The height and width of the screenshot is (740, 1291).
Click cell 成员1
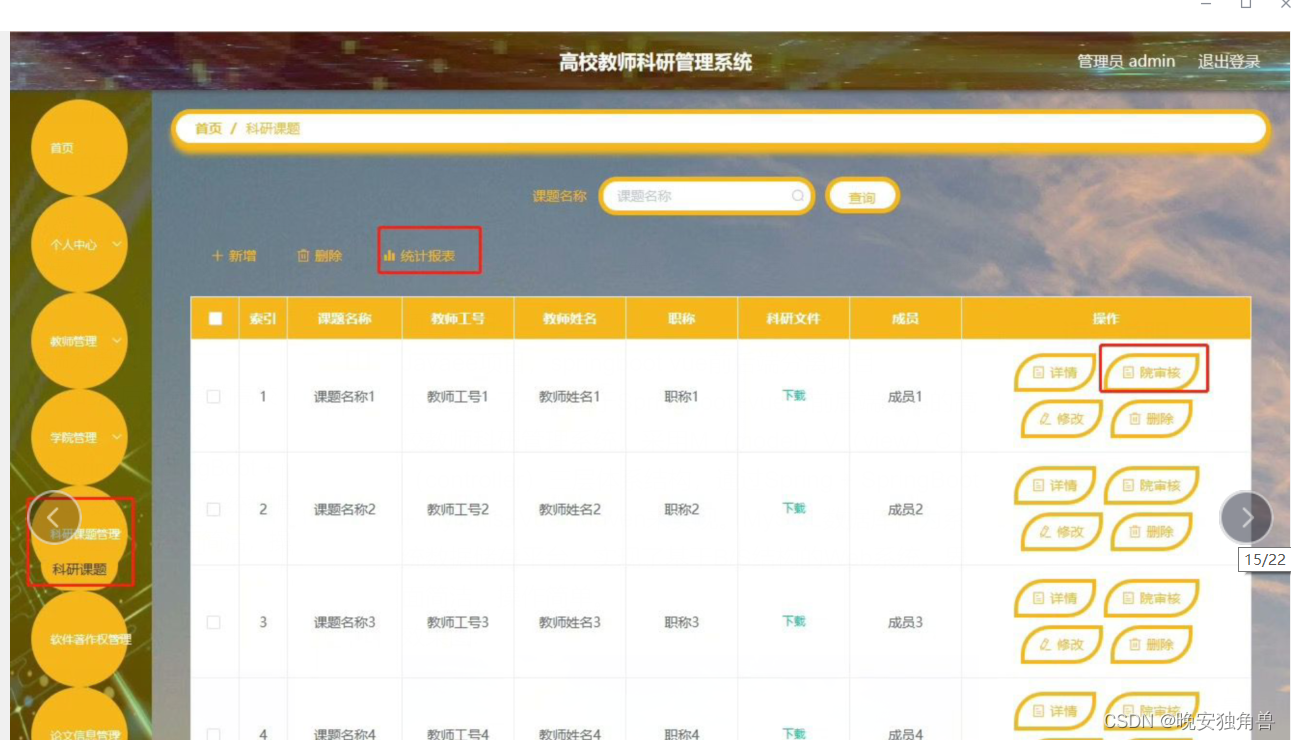905,397
